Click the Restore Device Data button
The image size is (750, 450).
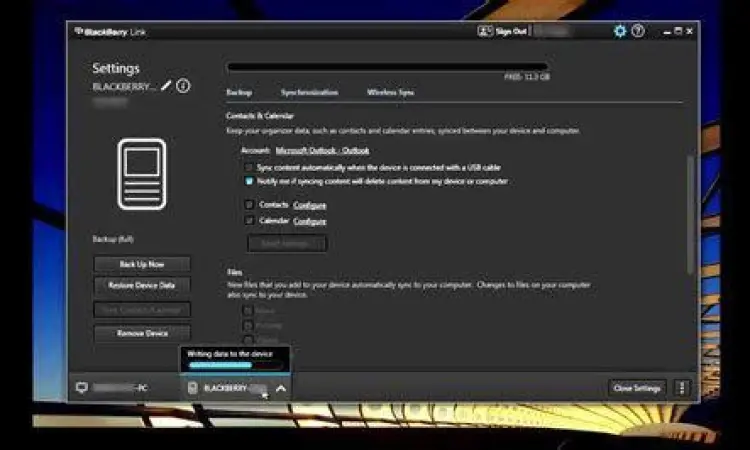142,285
